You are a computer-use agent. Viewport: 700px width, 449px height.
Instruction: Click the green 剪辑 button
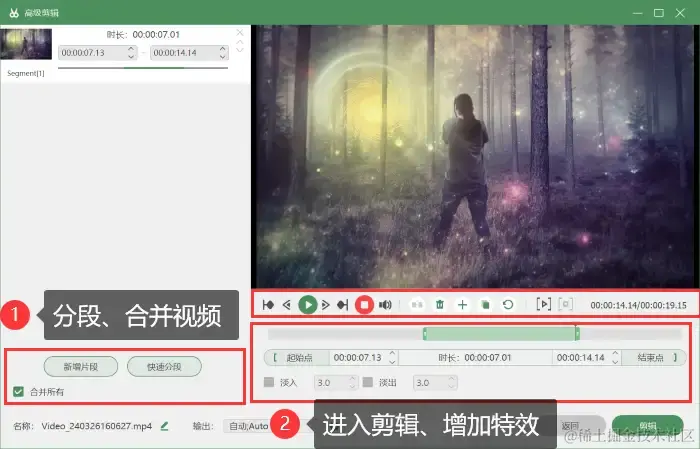[647, 425]
